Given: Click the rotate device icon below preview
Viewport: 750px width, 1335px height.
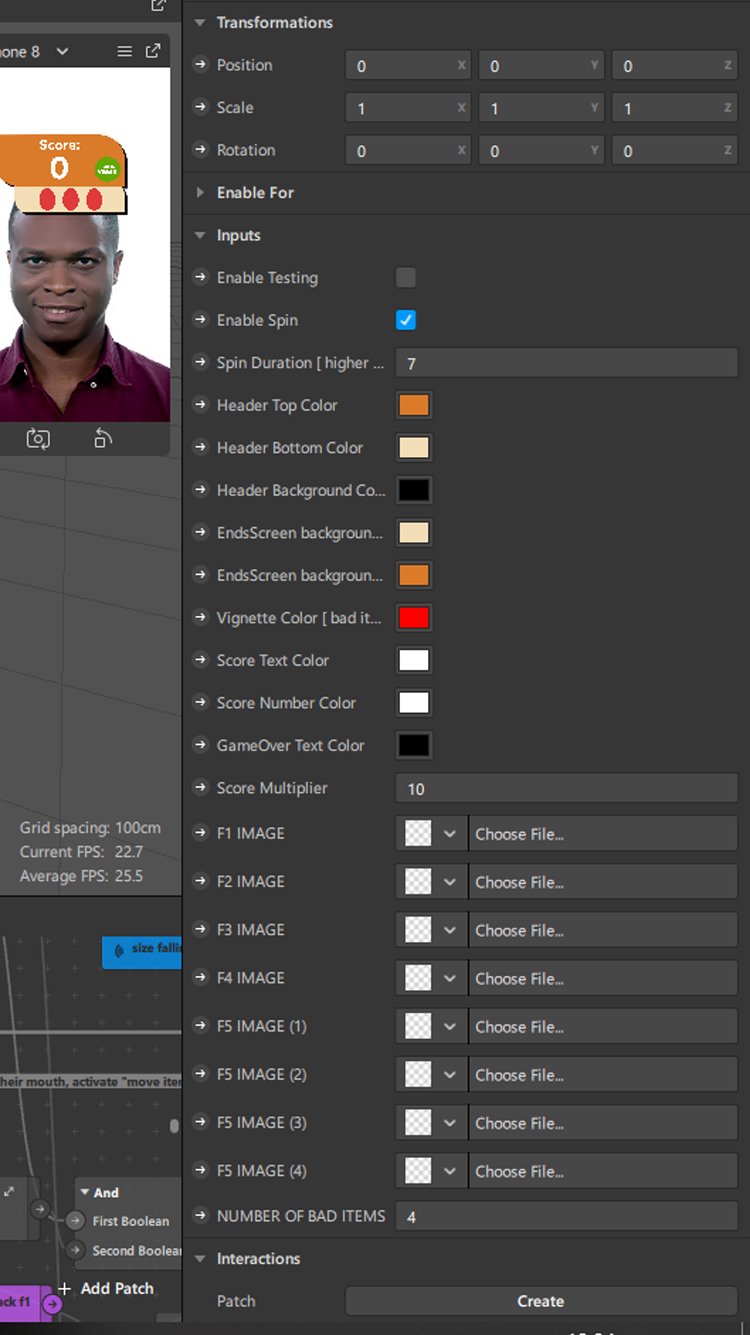Looking at the screenshot, I should pyautogui.click(x=103, y=438).
